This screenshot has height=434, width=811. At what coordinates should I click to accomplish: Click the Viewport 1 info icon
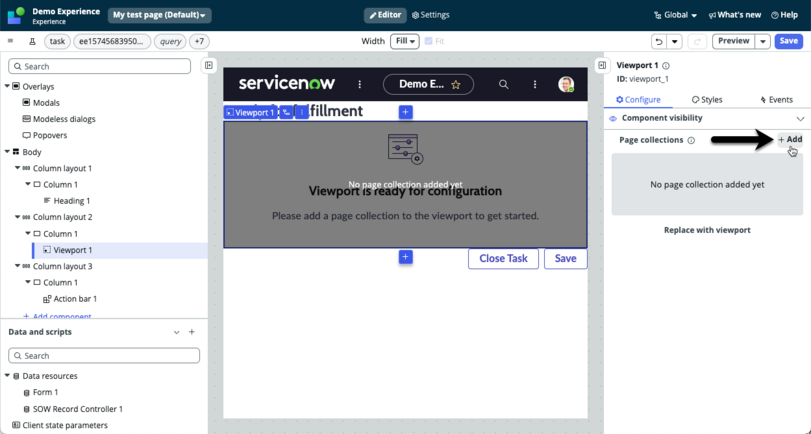click(x=666, y=66)
